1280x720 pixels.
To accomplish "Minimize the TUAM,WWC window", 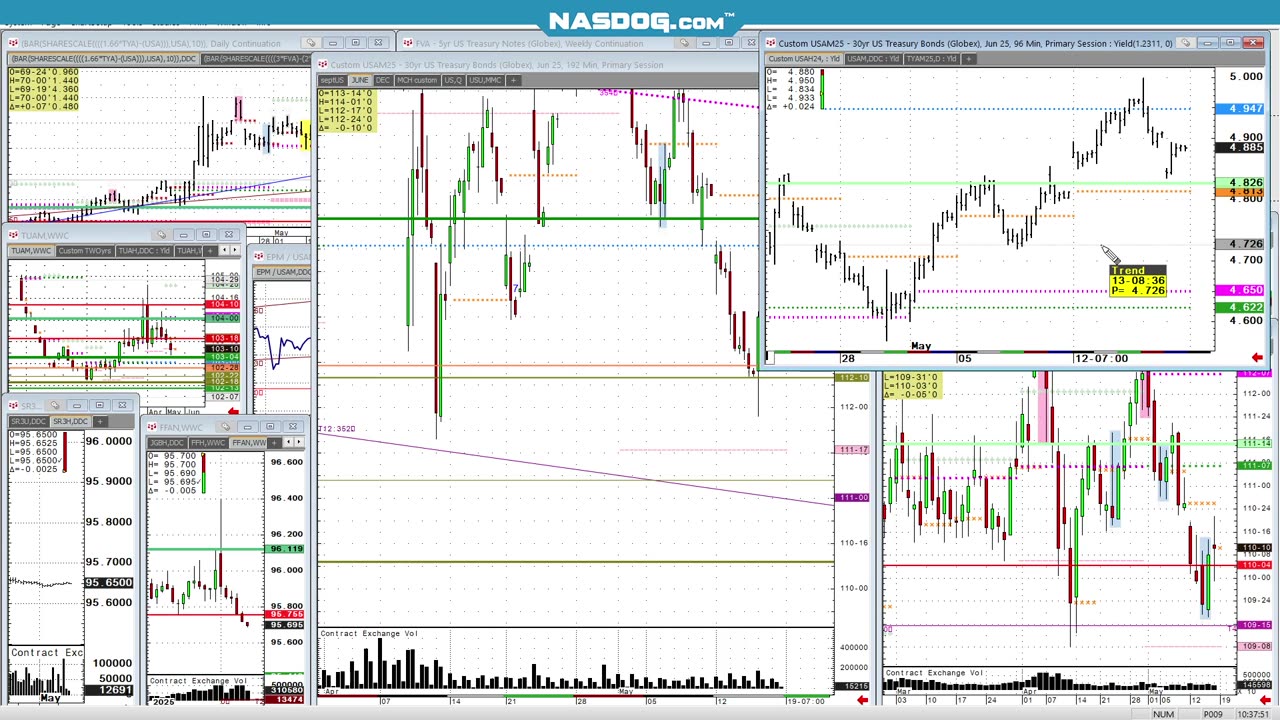I will pyautogui.click(x=184, y=235).
